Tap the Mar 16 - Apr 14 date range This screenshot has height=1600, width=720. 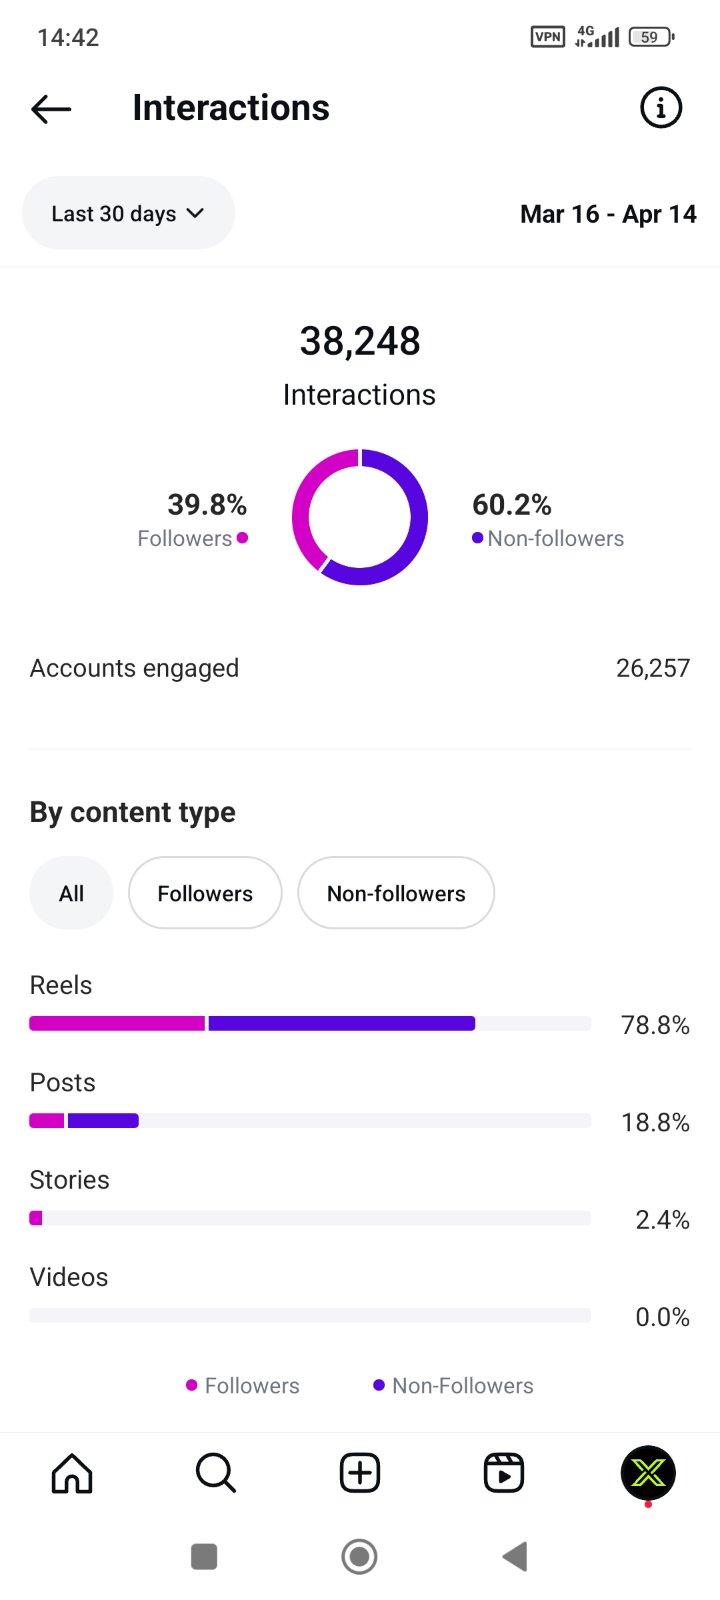[x=608, y=214]
